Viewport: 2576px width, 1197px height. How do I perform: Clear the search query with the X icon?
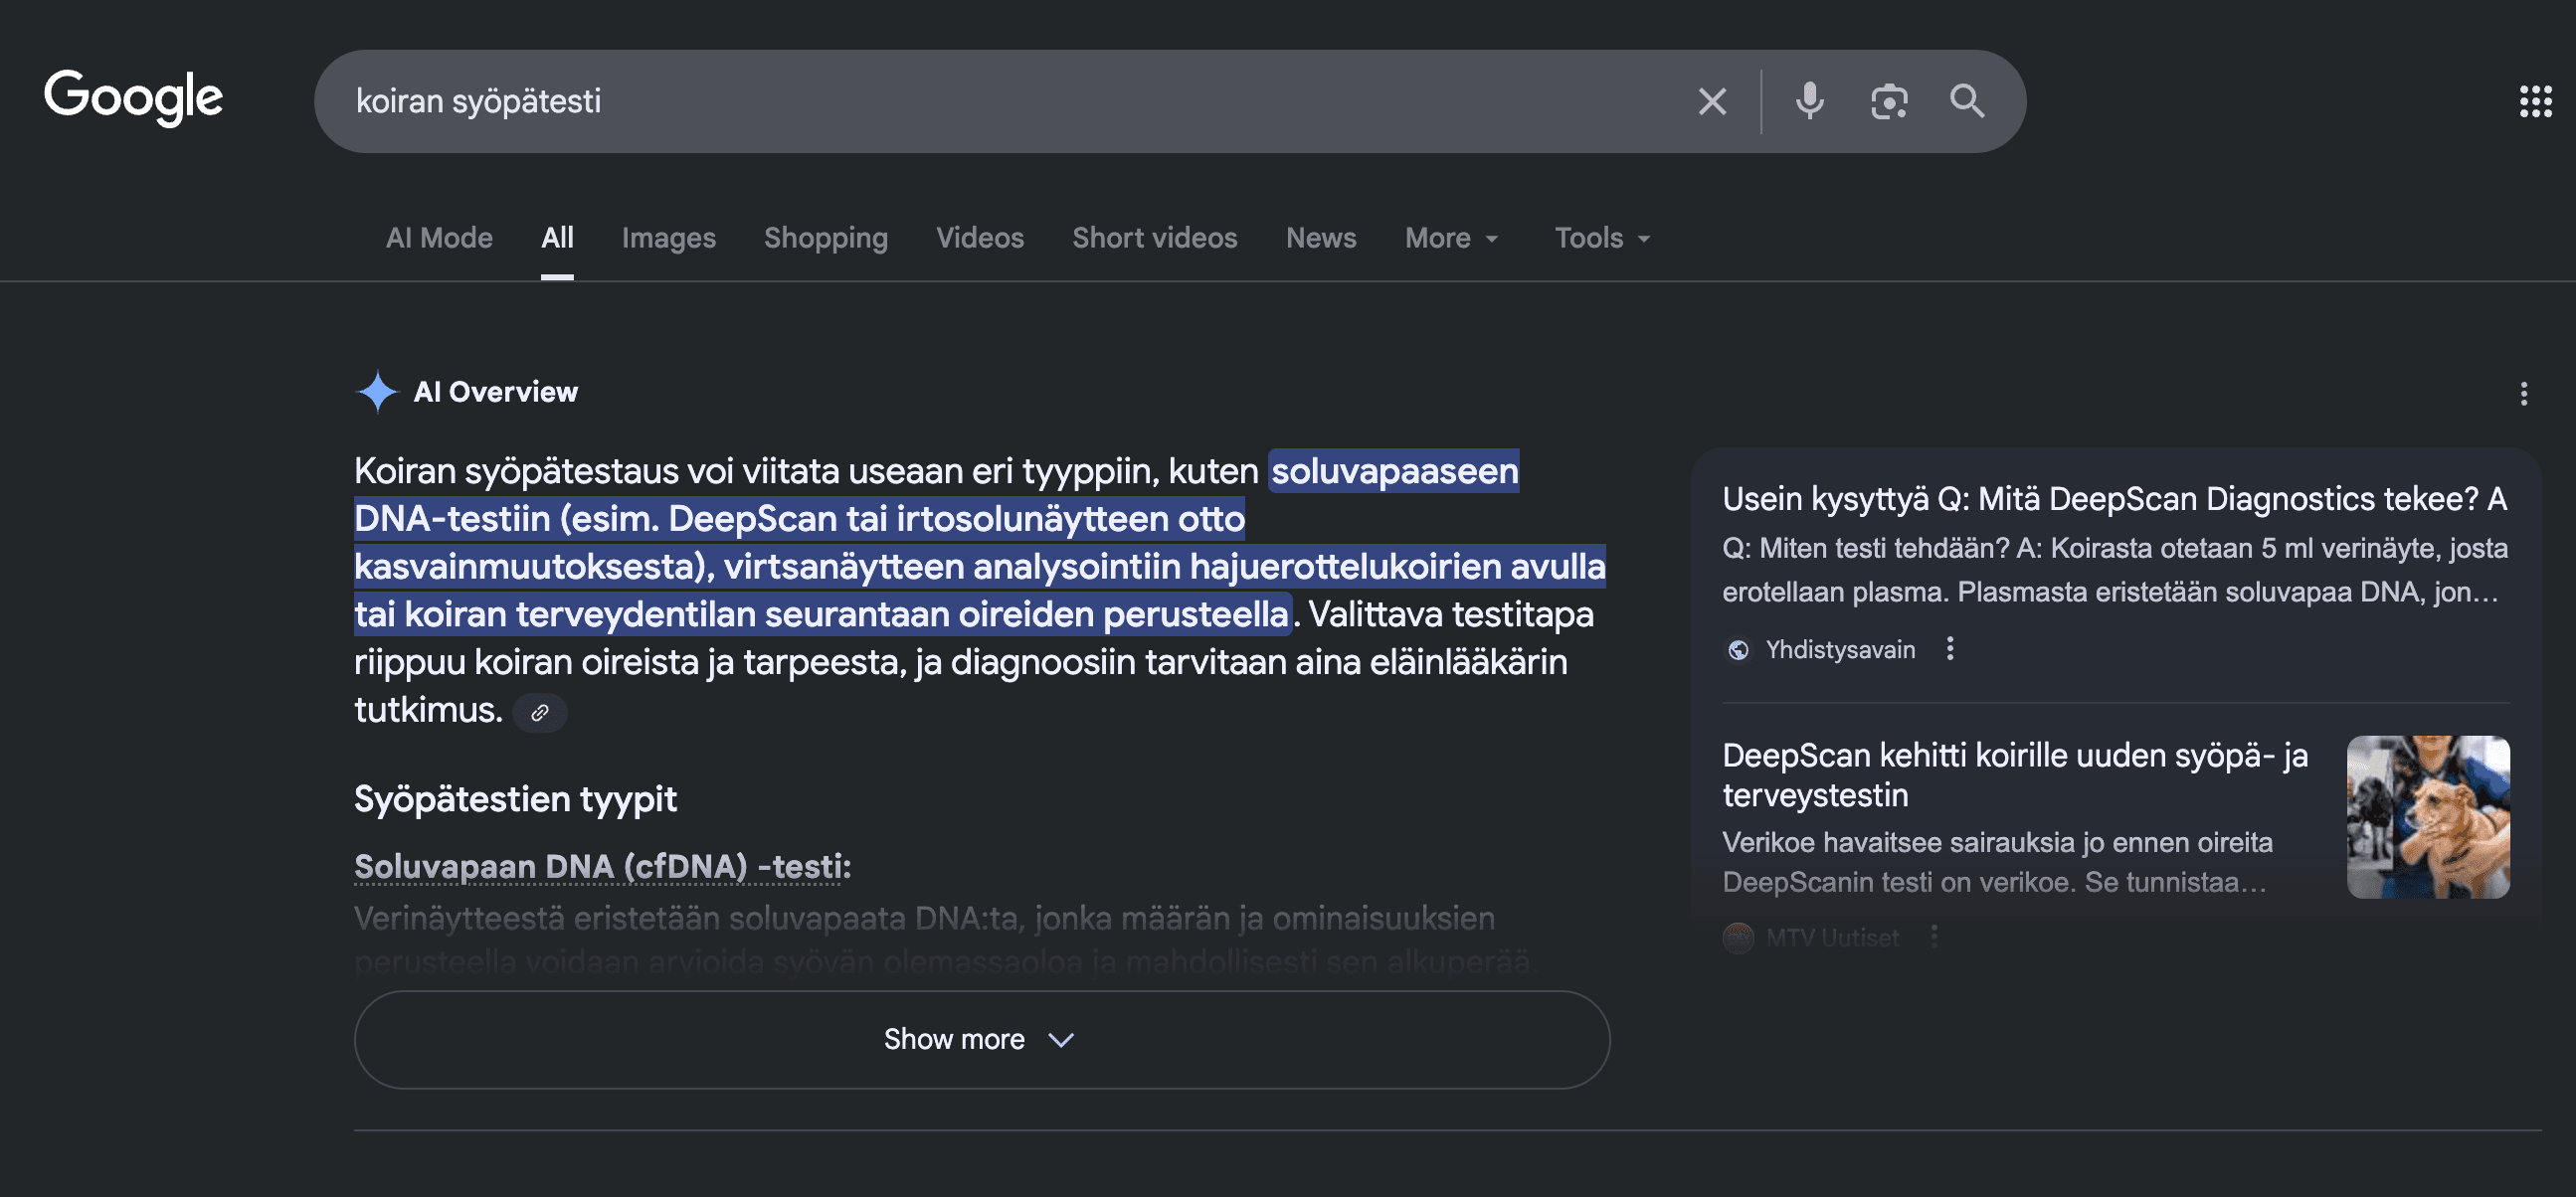pos(1712,100)
